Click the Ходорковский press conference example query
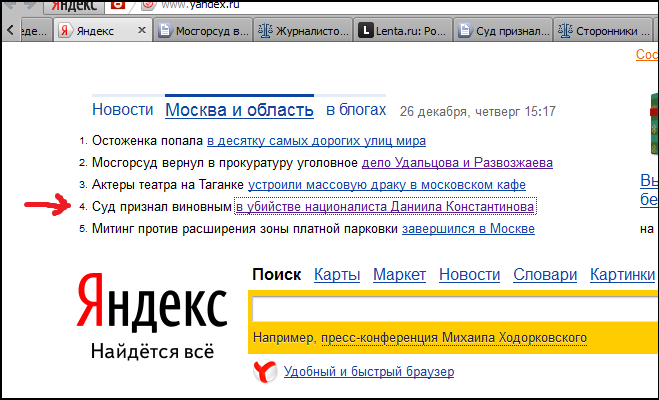The image size is (659, 400). click(x=455, y=338)
